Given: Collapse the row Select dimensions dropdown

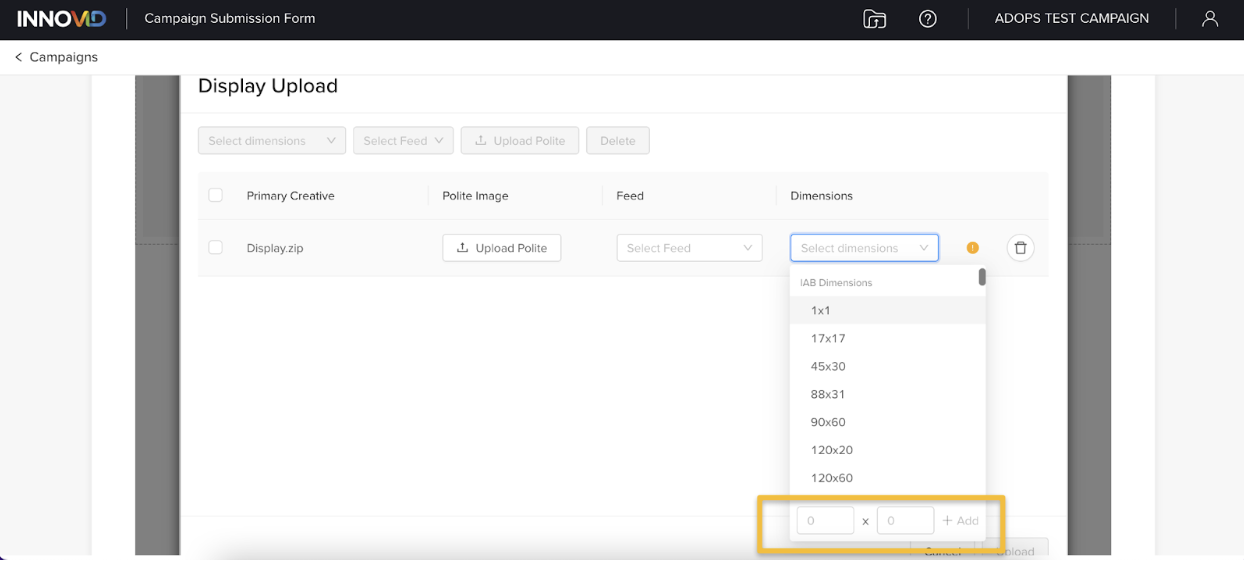Looking at the screenshot, I should [864, 248].
